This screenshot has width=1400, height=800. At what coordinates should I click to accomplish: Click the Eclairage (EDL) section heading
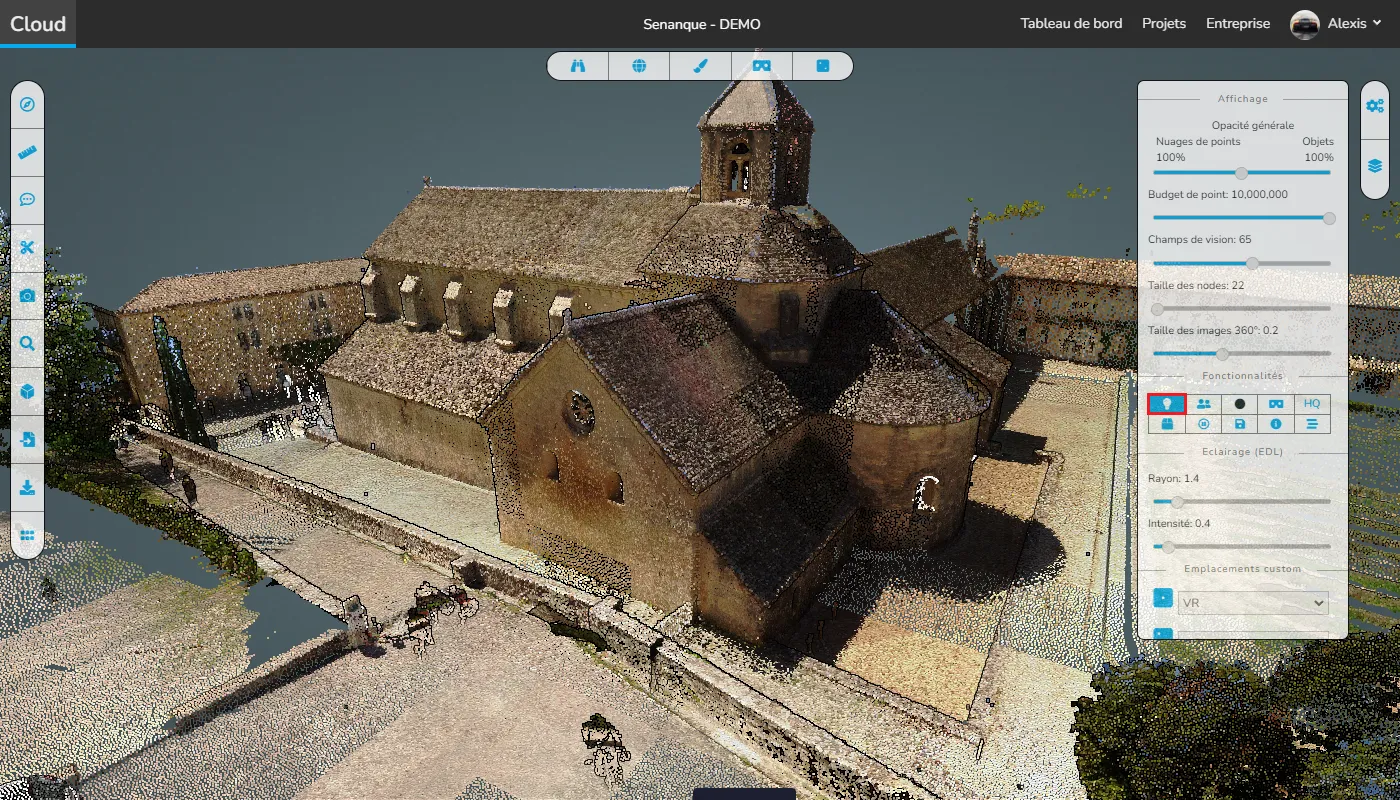click(1243, 452)
